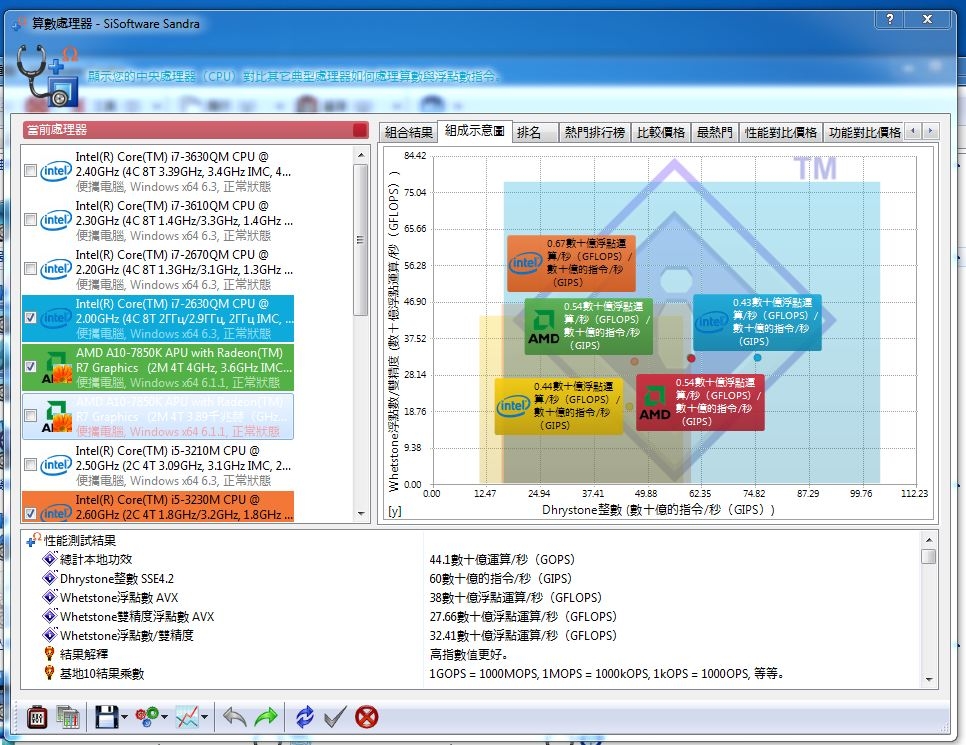
Task: Click red AMD 0.54 label on chart
Action: tap(700, 402)
